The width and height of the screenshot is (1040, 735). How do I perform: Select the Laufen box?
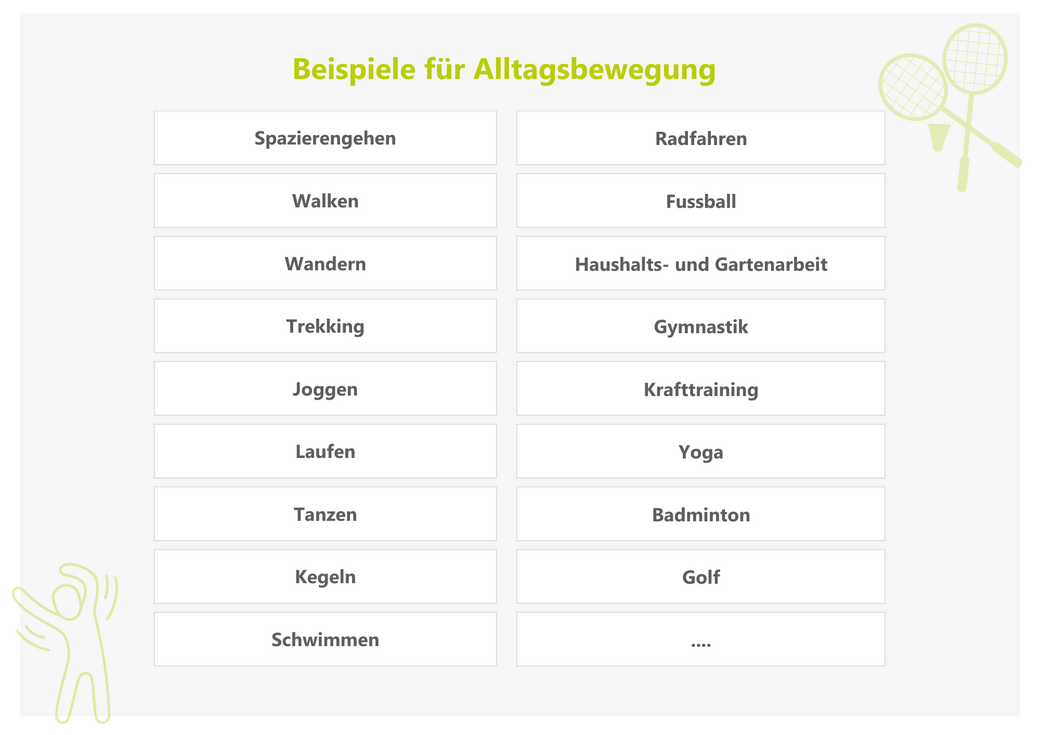[x=325, y=451]
